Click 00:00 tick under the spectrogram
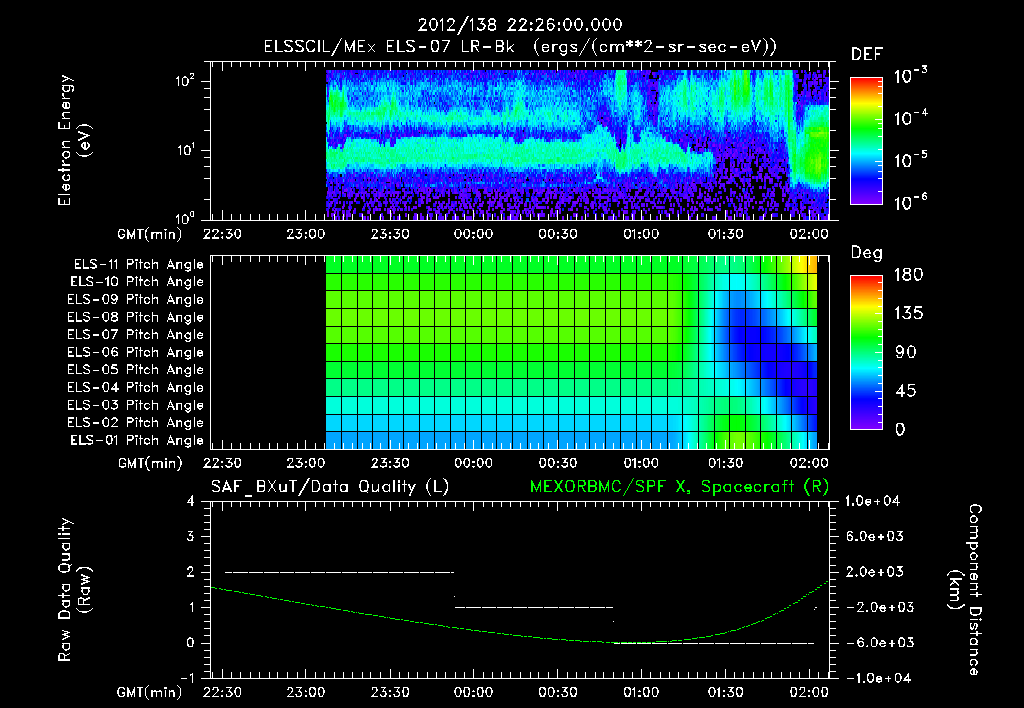This screenshot has width=1024, height=708. [473, 234]
